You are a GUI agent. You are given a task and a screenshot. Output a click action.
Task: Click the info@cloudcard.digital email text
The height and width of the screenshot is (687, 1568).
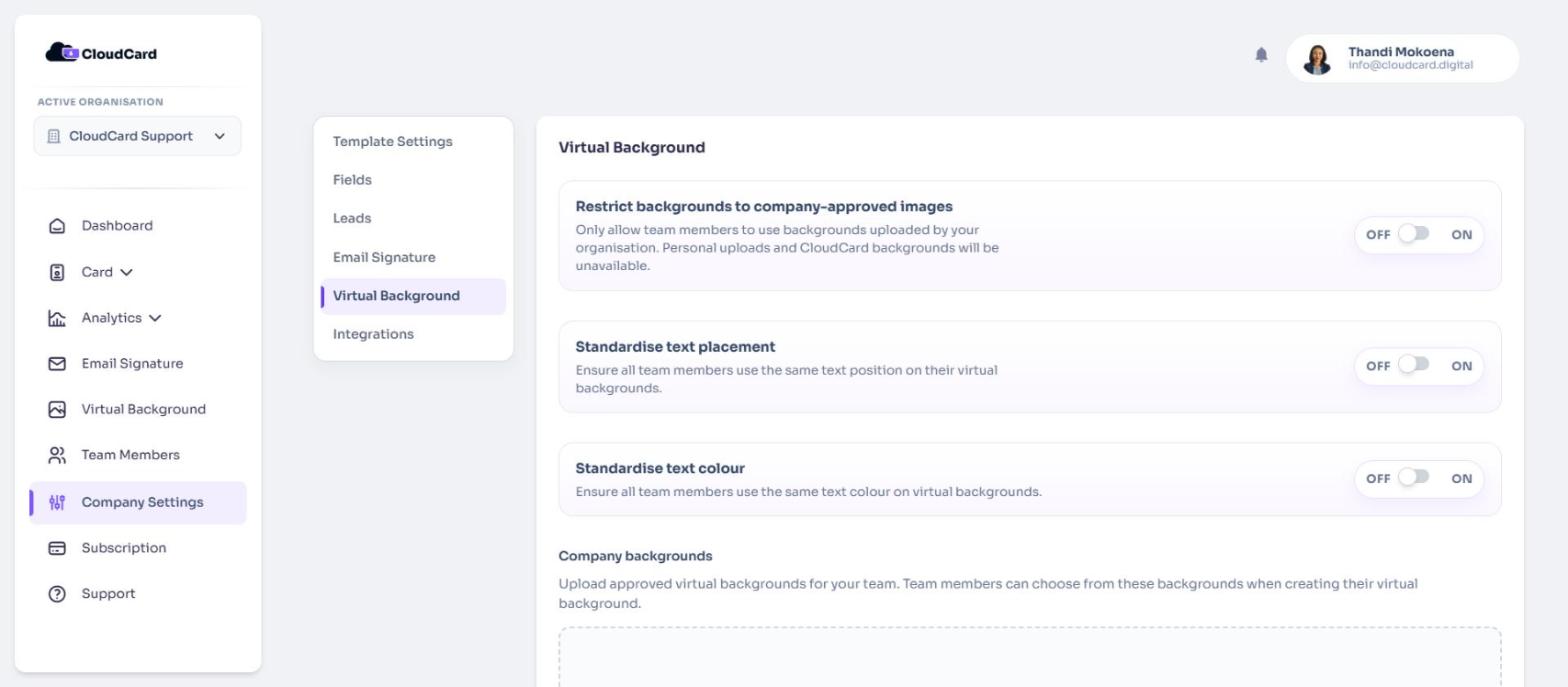[1410, 65]
